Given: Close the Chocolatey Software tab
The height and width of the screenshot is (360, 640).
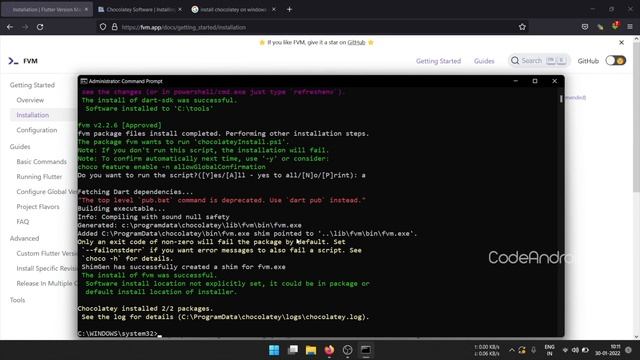Looking at the screenshot, I should [x=180, y=9].
